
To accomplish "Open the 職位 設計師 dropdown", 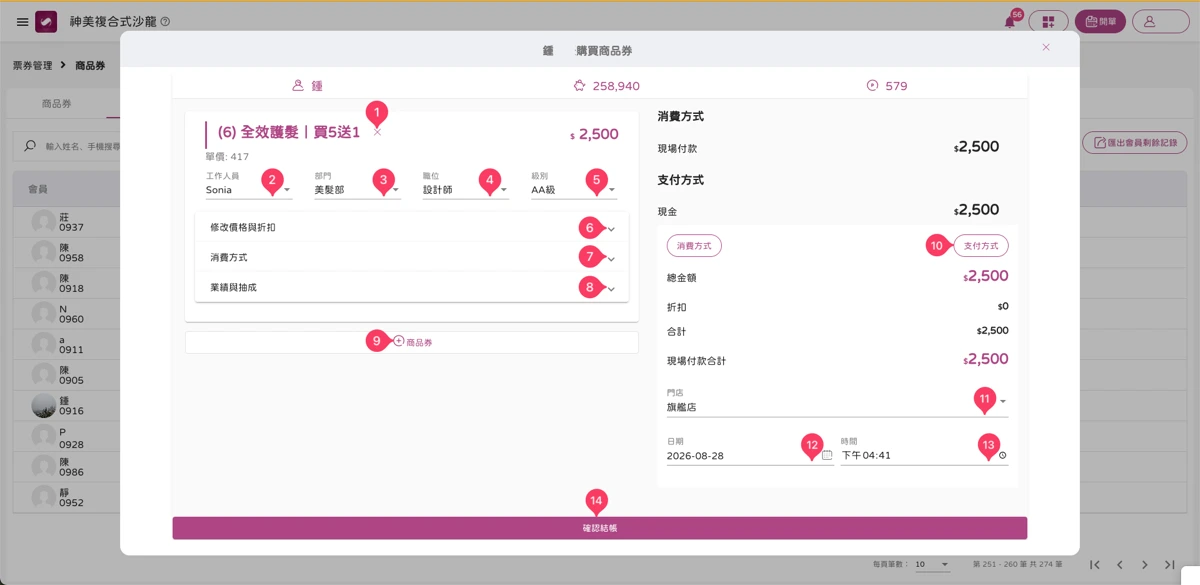I will click(466, 189).
